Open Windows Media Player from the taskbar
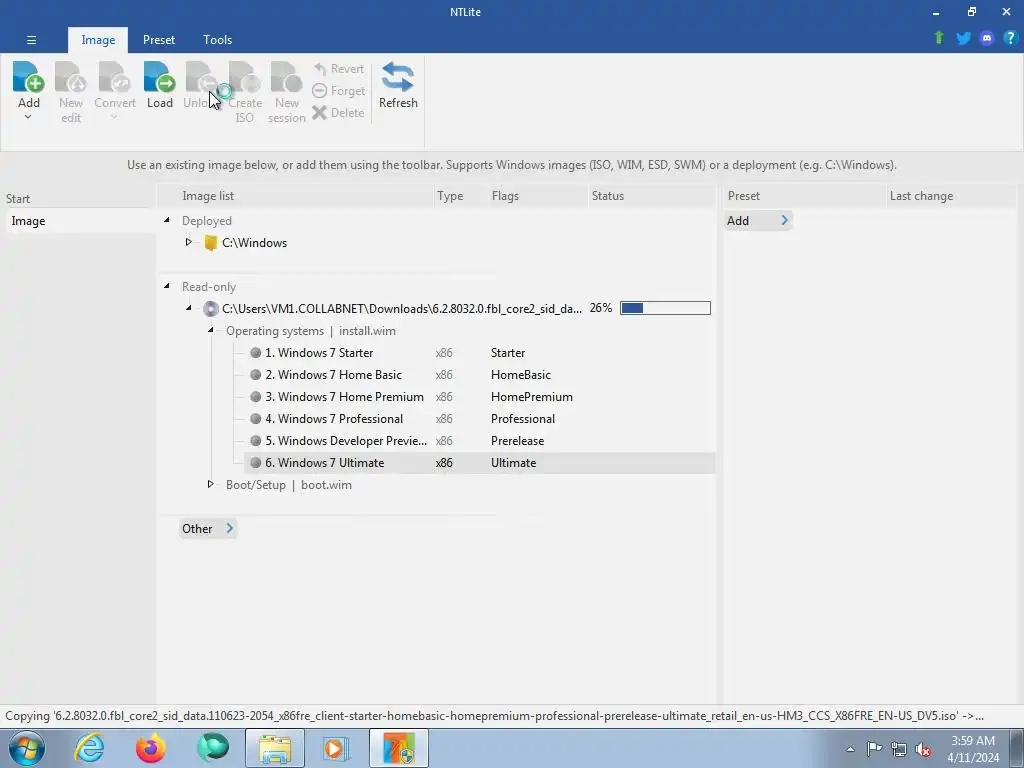This screenshot has height=768, width=1024. click(x=337, y=748)
